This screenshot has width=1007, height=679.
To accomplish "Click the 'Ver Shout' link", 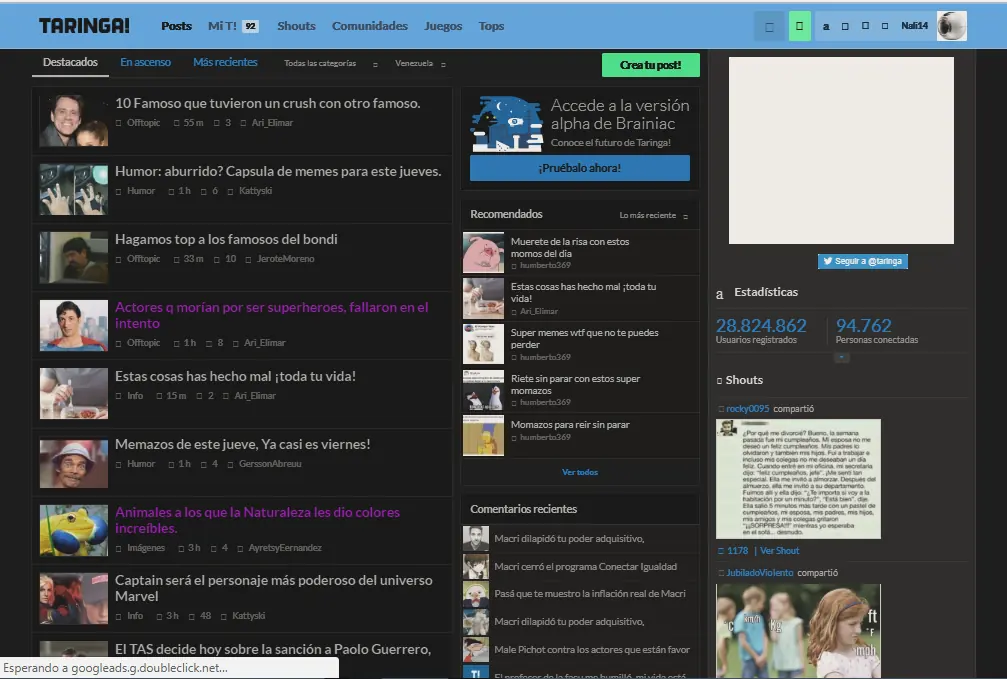I will [x=780, y=551].
